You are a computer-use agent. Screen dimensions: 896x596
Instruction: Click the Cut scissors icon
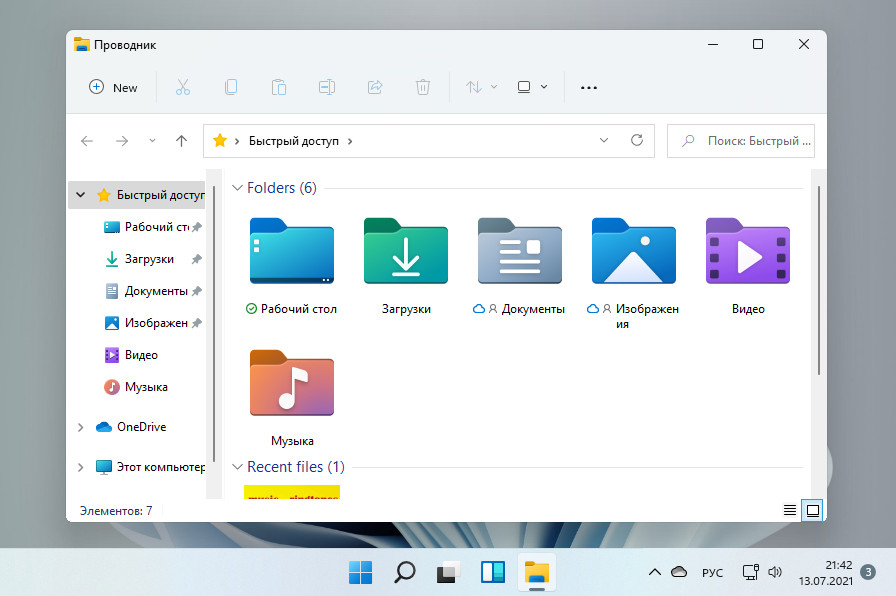[182, 87]
